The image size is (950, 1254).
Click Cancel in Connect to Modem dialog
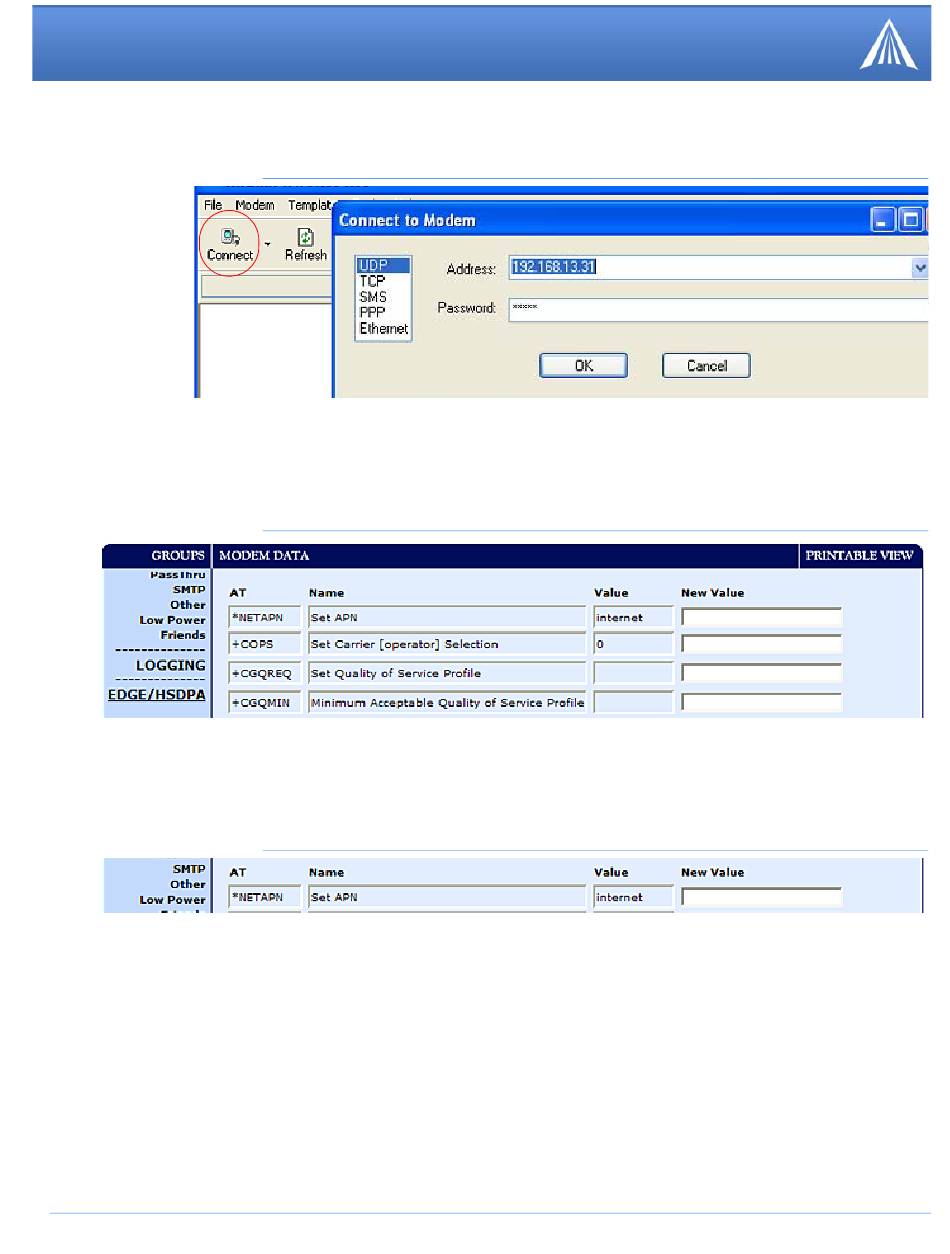coord(706,366)
